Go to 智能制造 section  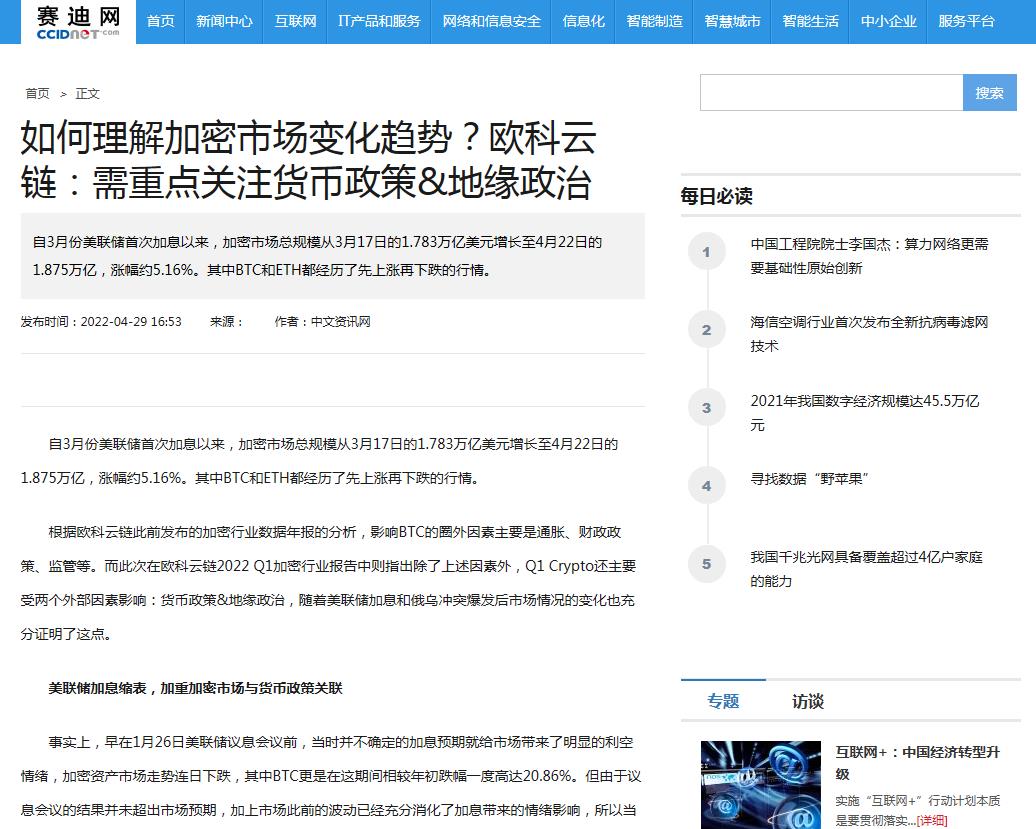point(654,22)
